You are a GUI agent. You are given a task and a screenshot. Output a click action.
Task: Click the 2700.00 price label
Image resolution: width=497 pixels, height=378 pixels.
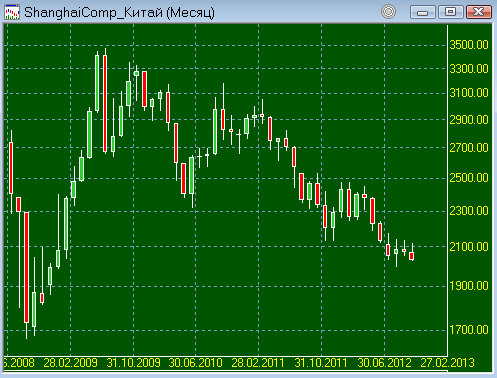469,148
